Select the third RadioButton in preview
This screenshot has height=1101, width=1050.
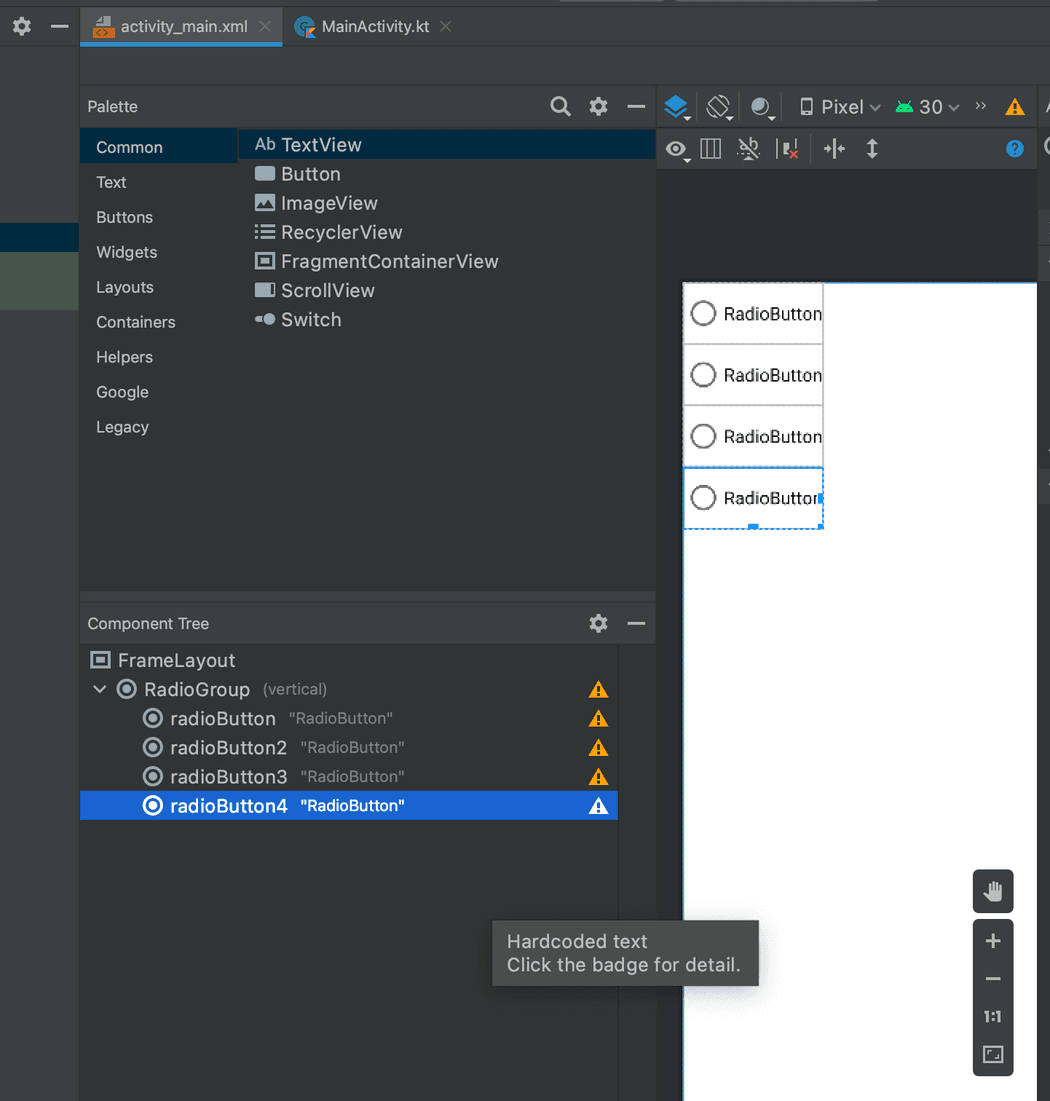pyautogui.click(x=753, y=437)
